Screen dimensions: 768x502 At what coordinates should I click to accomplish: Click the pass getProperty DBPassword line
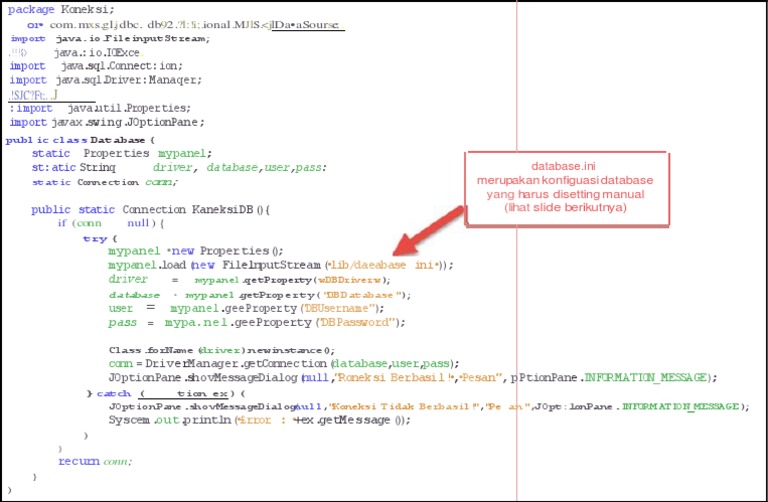[x=257, y=323]
